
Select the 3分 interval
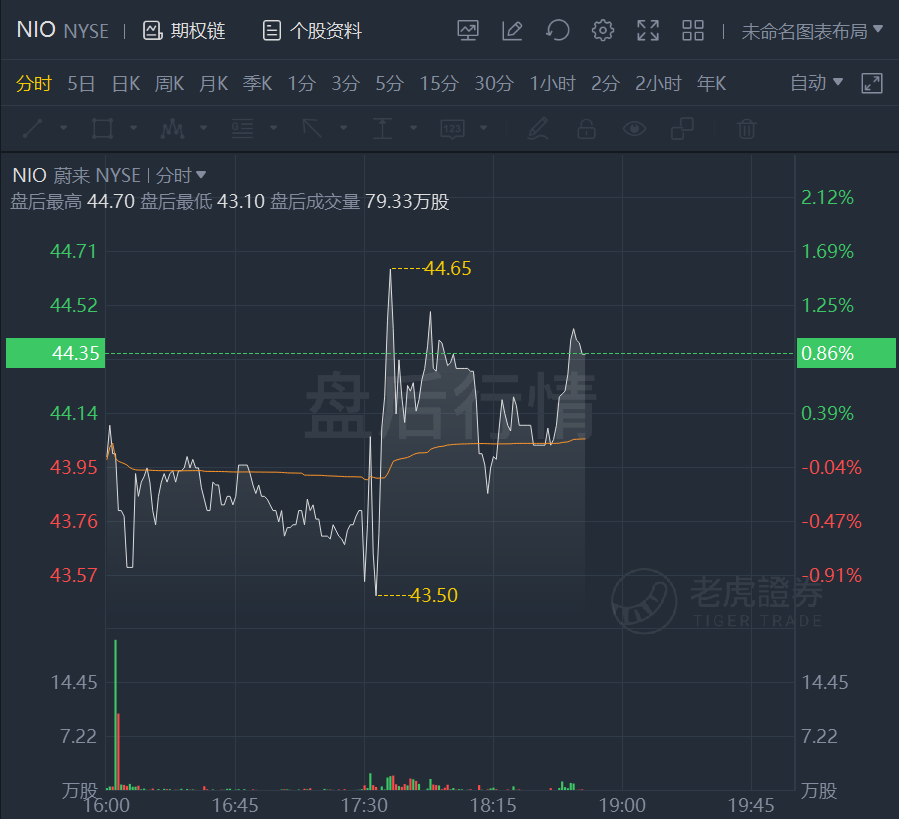coord(345,84)
